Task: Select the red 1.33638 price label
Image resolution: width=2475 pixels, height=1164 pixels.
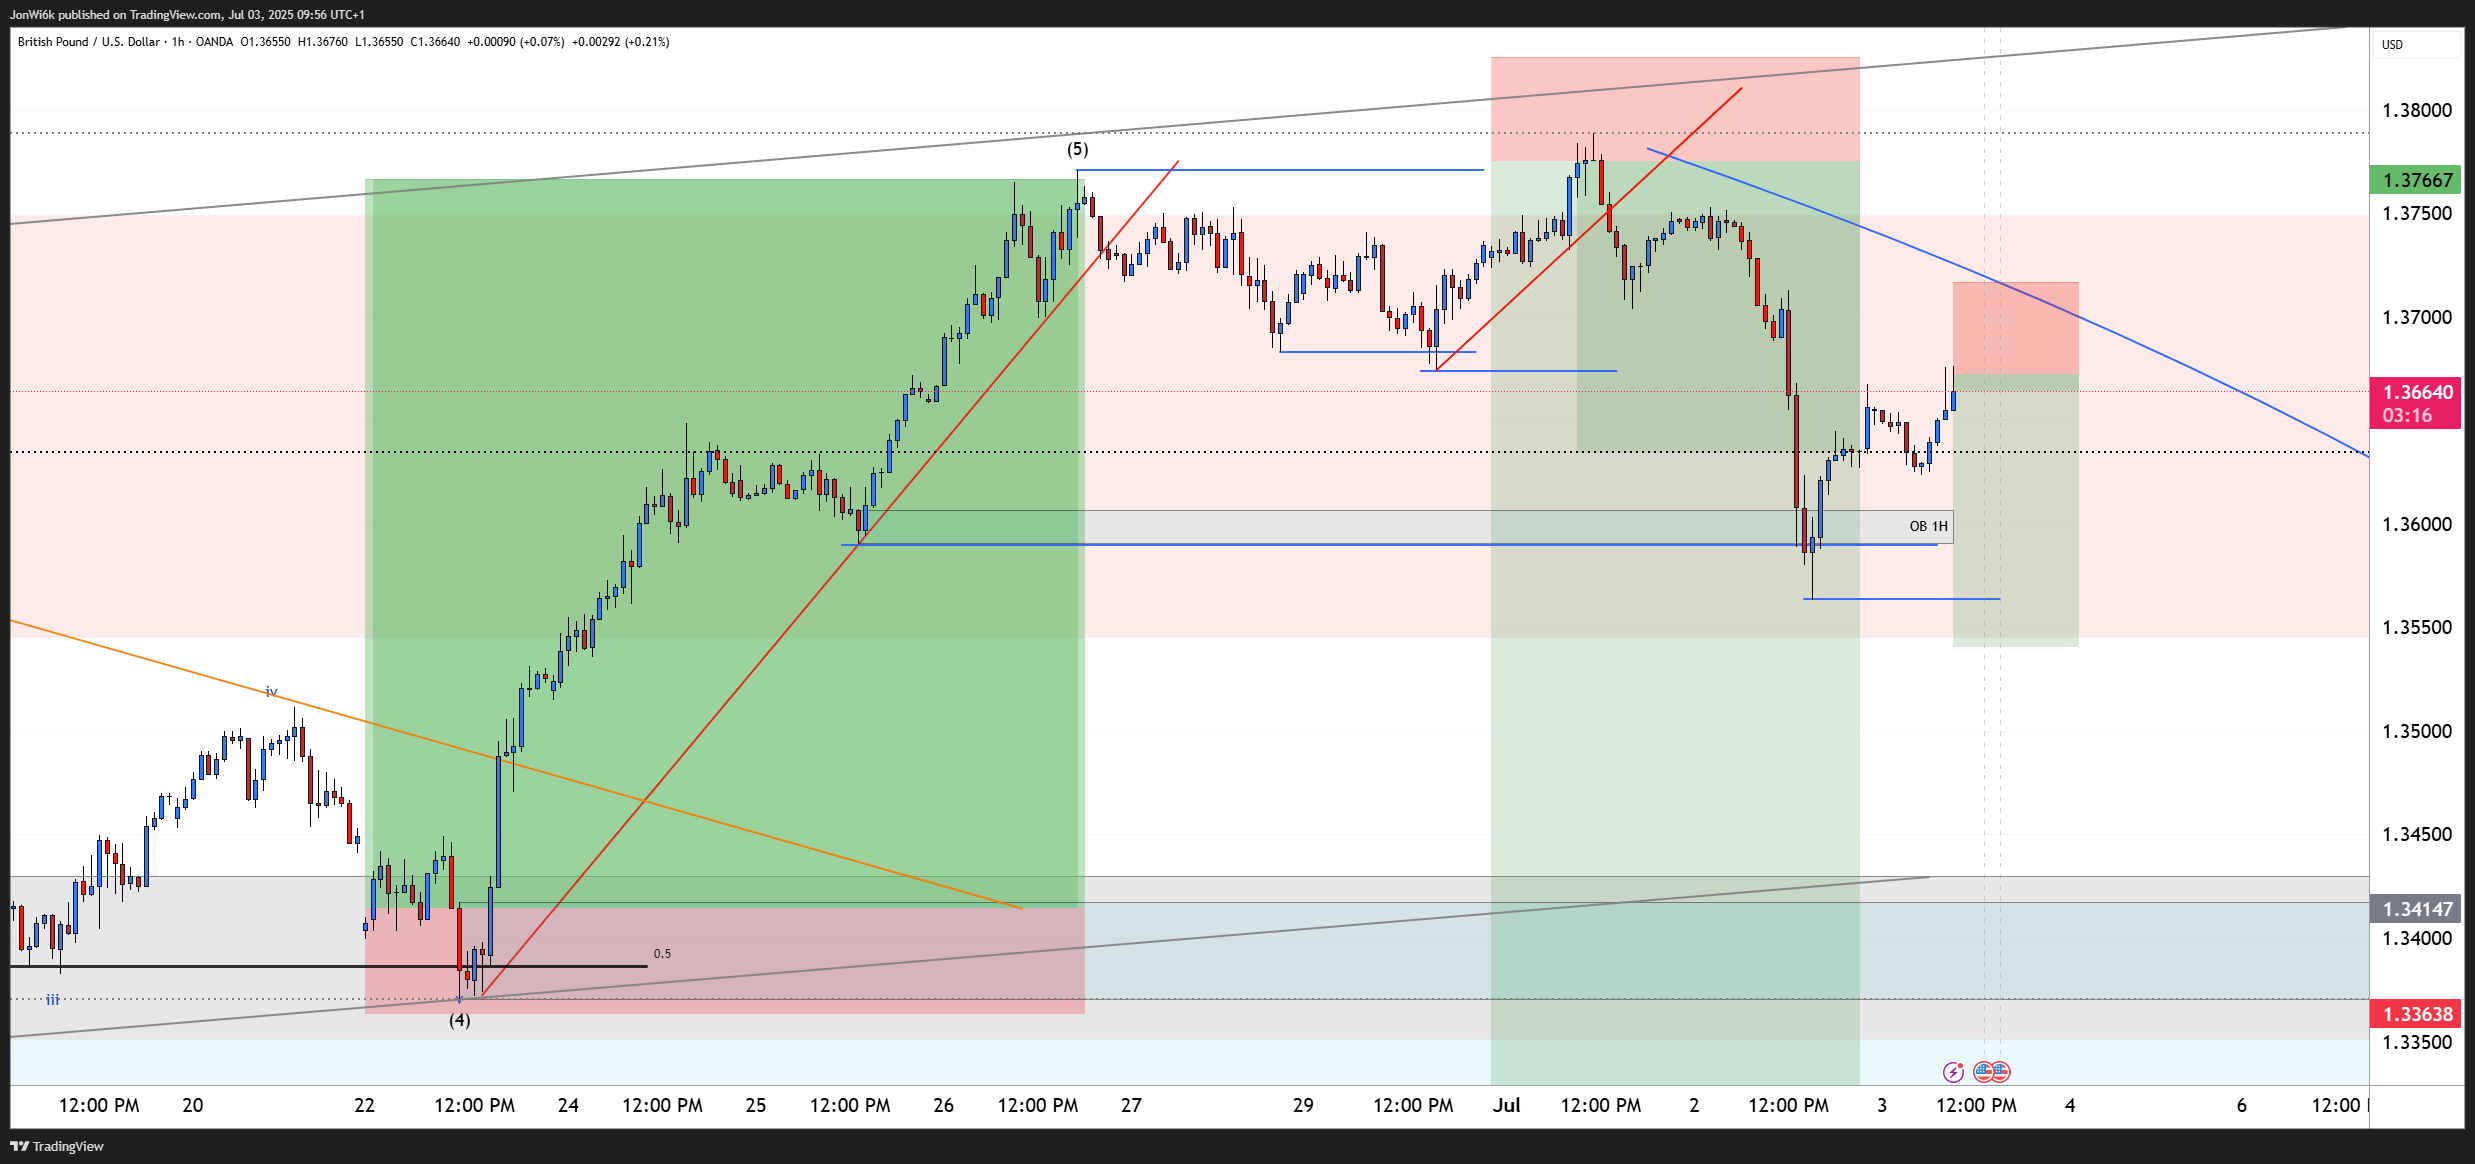Action: [2416, 1014]
